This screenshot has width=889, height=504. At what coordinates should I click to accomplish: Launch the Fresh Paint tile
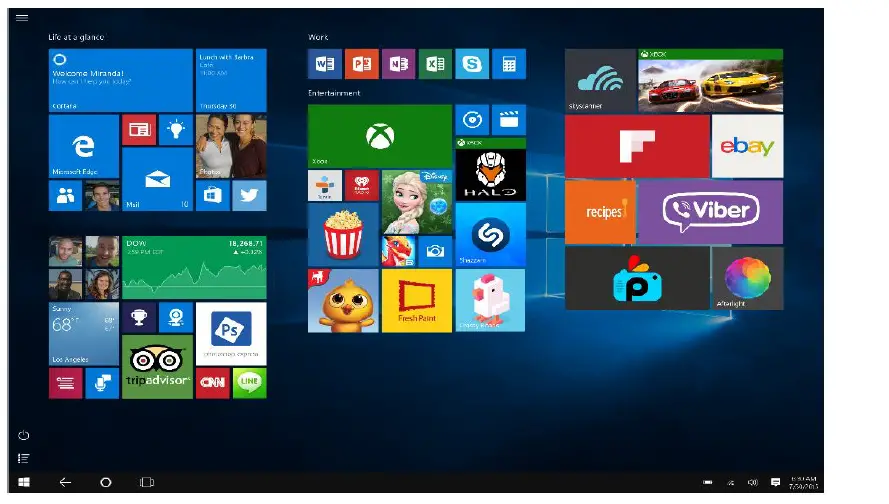417,300
